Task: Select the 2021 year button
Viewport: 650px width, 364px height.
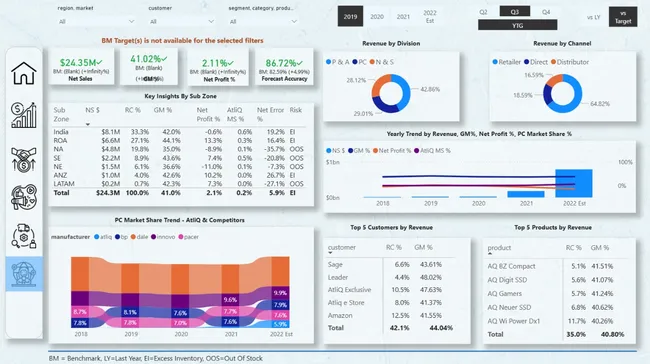Action: click(403, 17)
